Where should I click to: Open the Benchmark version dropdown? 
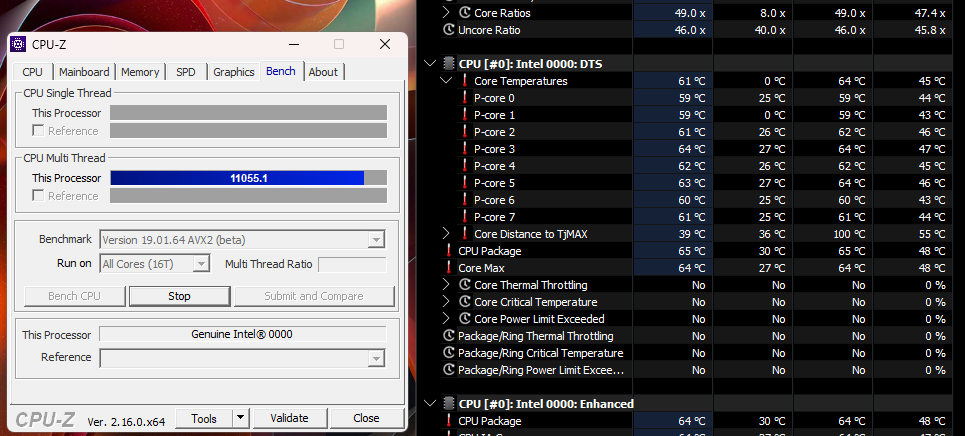tap(376, 240)
